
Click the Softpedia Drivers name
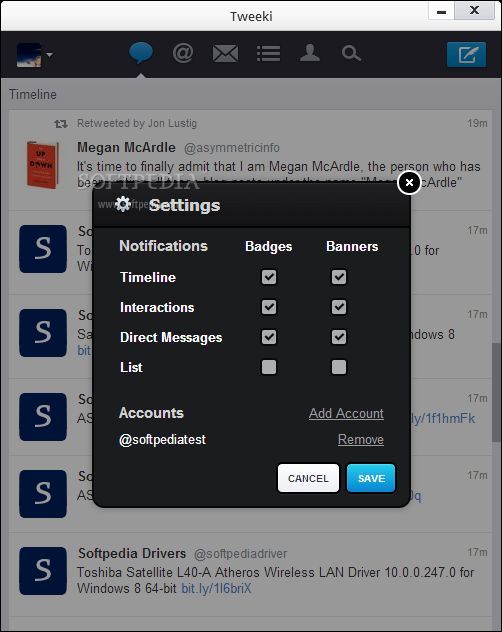click(x=132, y=553)
